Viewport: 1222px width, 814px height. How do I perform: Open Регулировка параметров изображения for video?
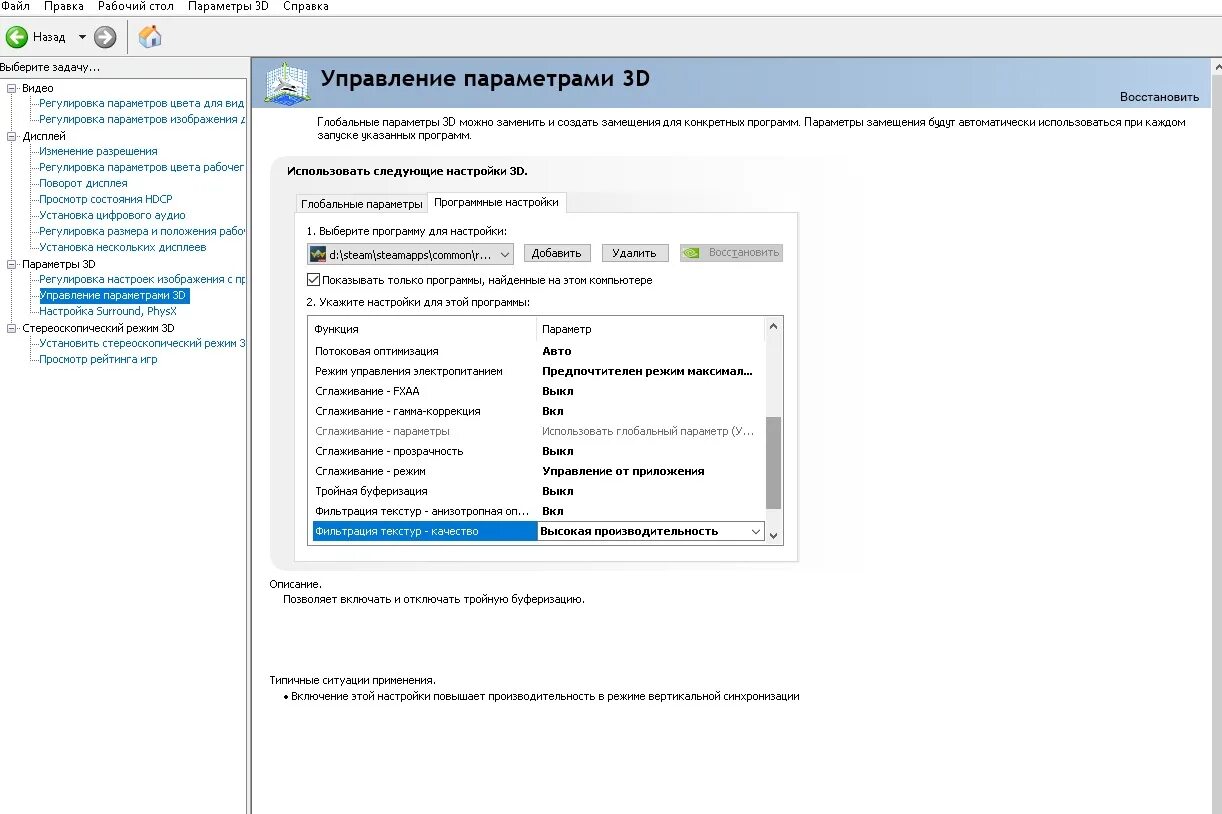142,119
